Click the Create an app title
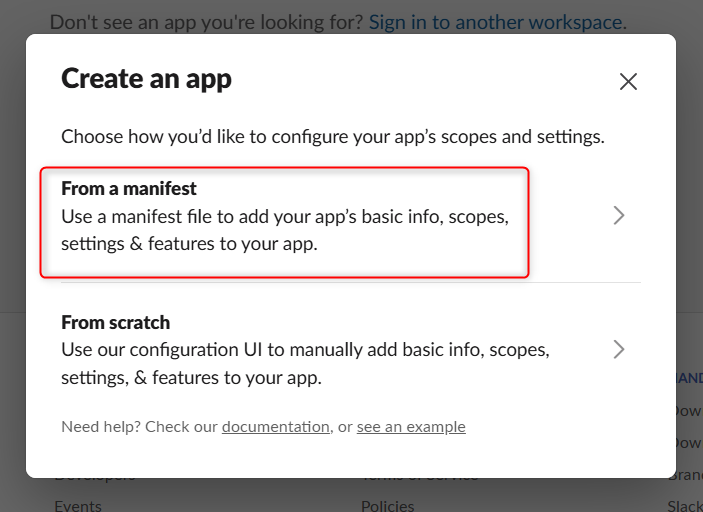Image resolution: width=703 pixels, height=512 pixels. click(x=146, y=79)
